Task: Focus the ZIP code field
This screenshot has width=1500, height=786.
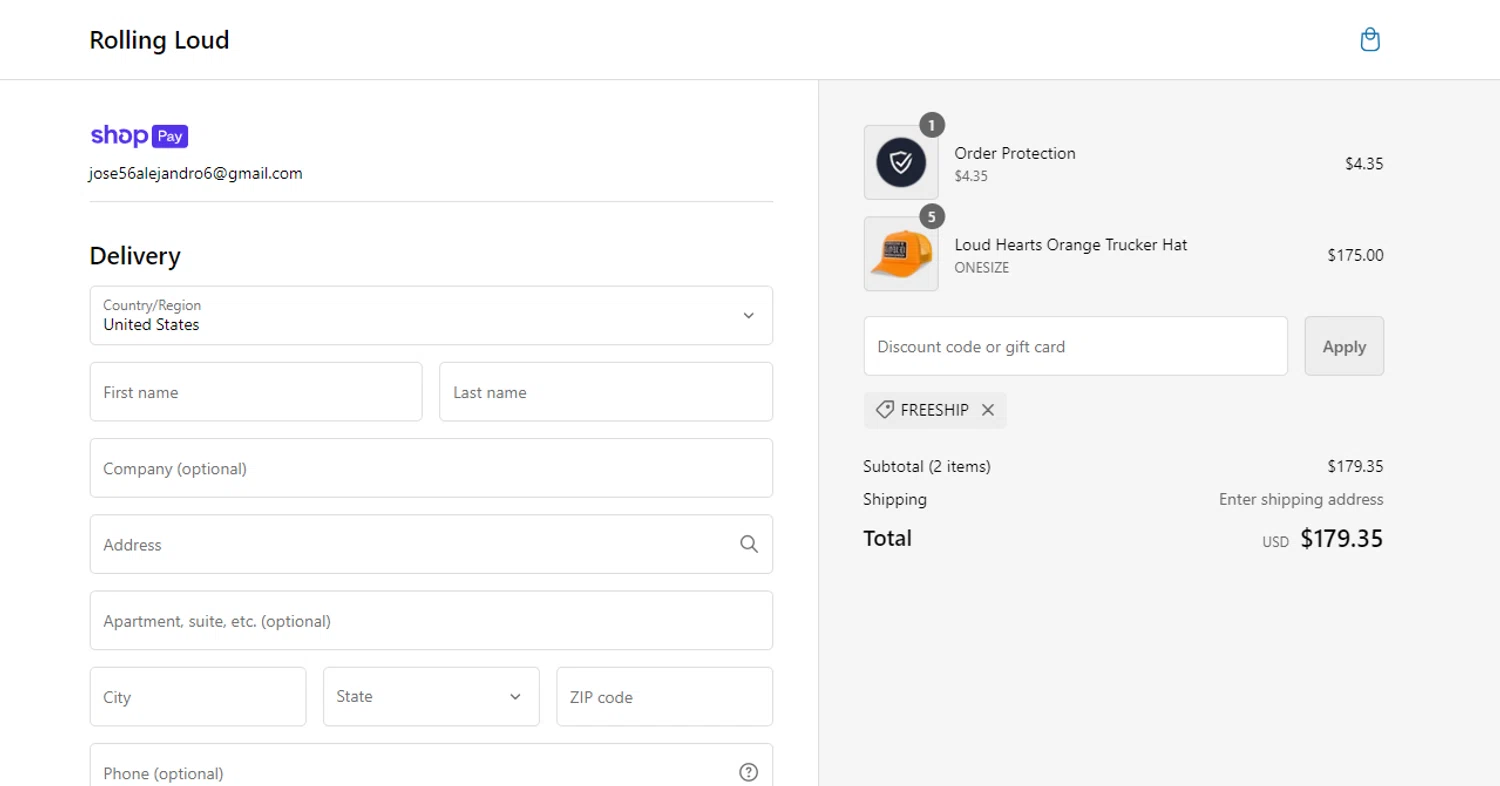Action: 665,696
